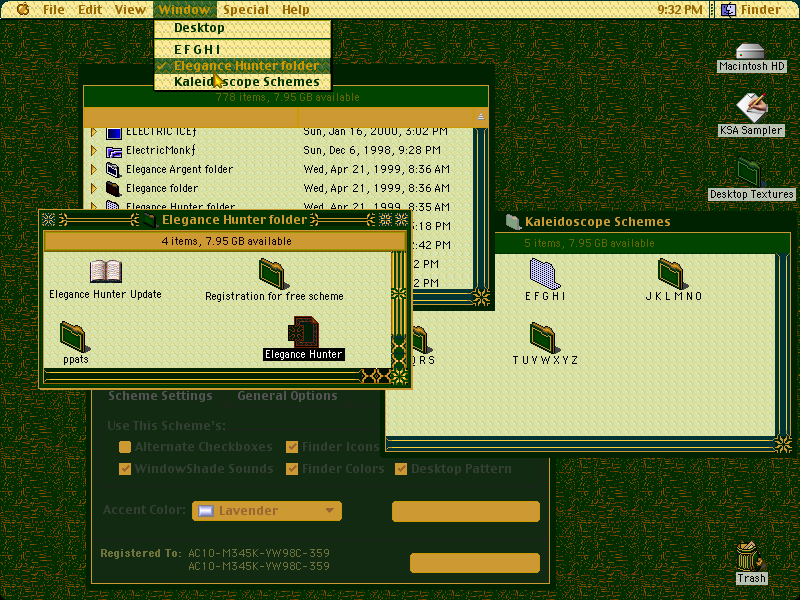Switch to the Scheme Settings tab
Screen dimensions: 800x600
[x=160, y=396]
